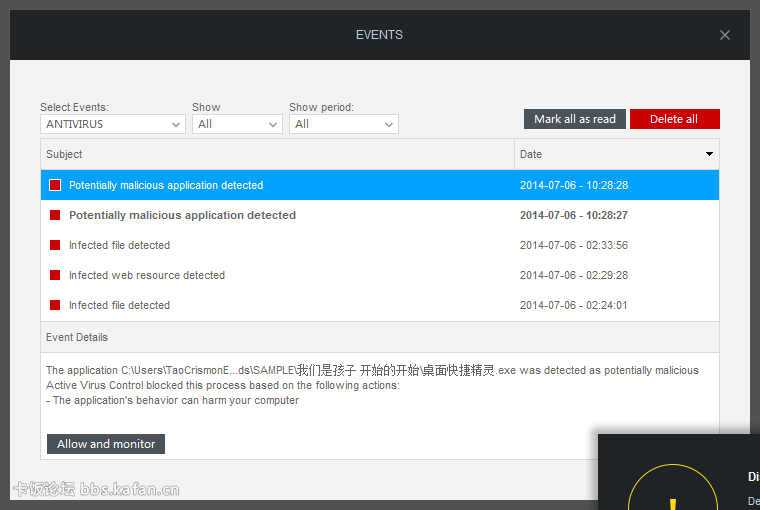Select infected file event at 02:24:01
This screenshot has width=760, height=510.
(119, 305)
